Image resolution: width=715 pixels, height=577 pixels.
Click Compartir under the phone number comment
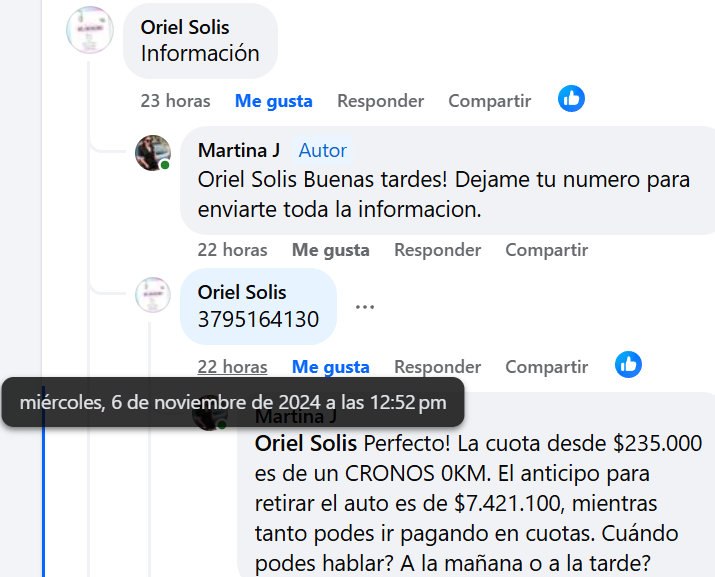tap(546, 367)
